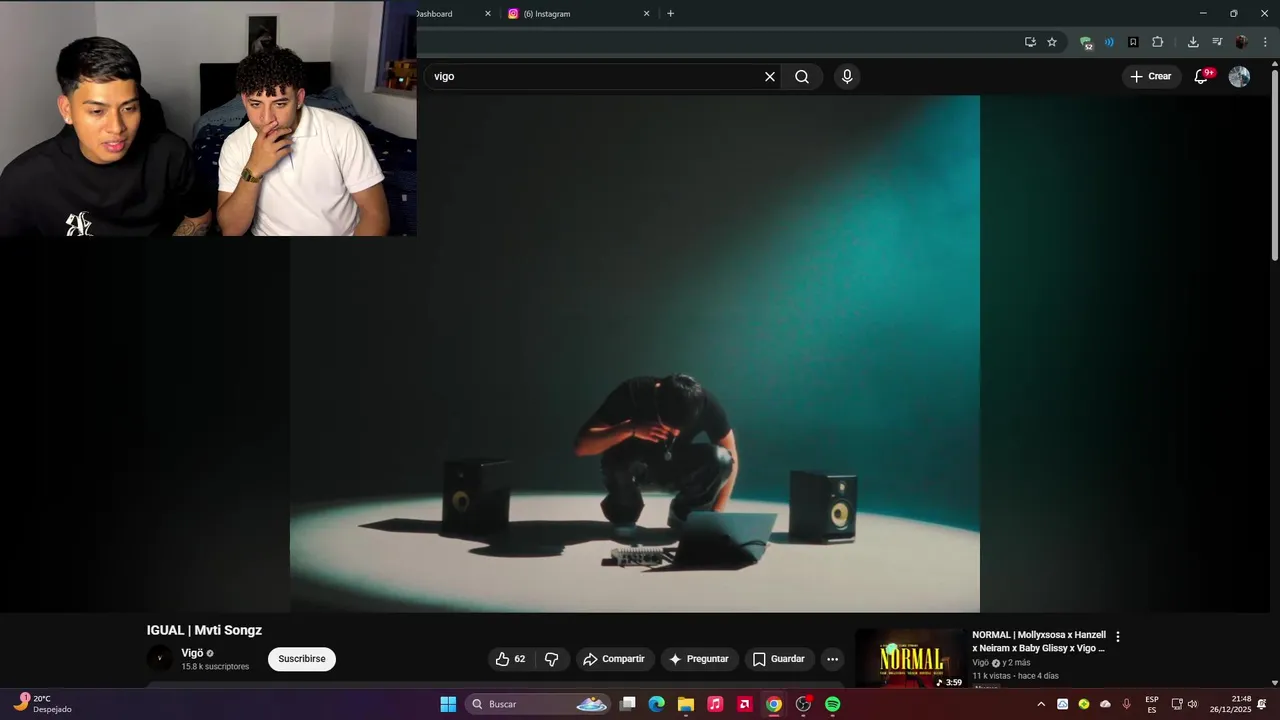Open the volume control in tray
This screenshot has height=720, width=1280.
tap(1192, 704)
